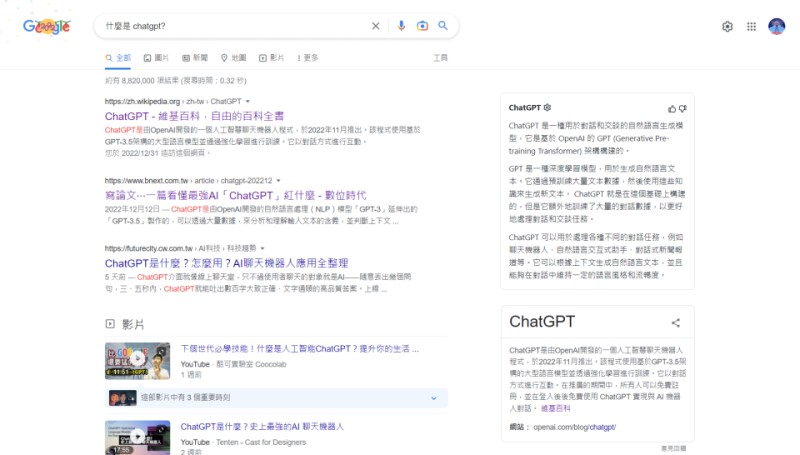
Task: Focus the search input field
Action: click(235, 26)
